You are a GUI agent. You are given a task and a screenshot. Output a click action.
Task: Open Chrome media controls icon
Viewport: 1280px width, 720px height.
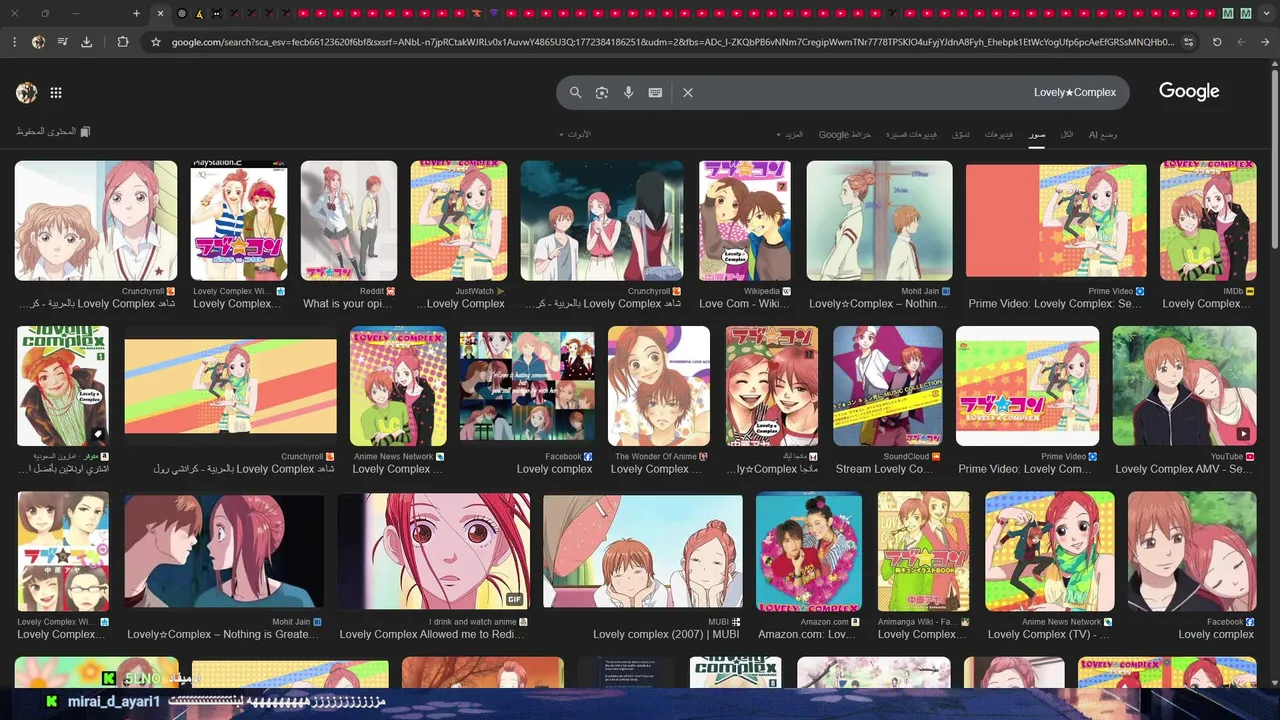click(63, 42)
